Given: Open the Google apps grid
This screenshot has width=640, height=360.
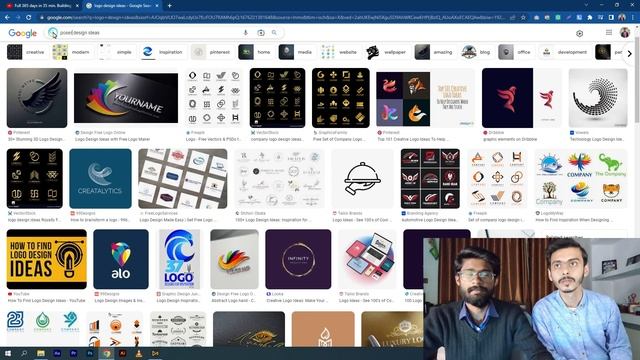Looking at the screenshot, I should [x=609, y=33].
